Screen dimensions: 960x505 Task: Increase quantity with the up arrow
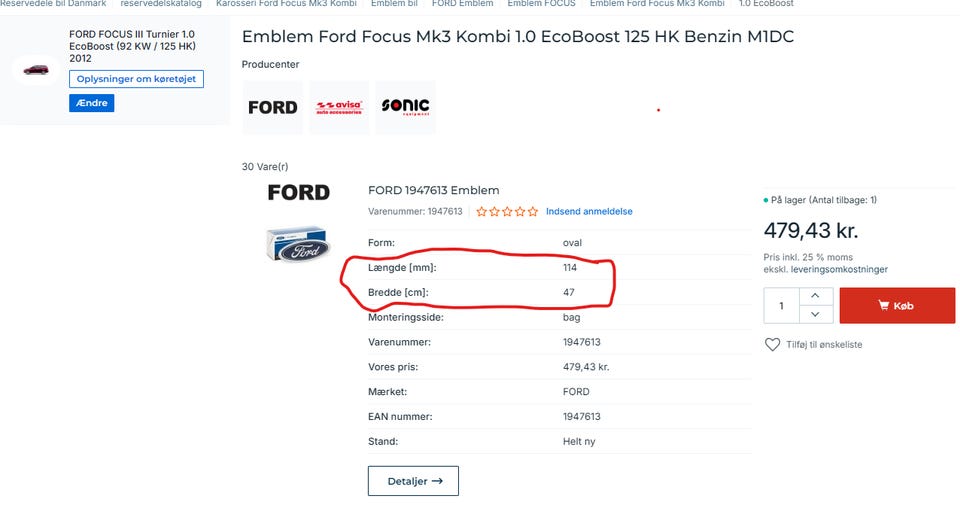tap(816, 296)
